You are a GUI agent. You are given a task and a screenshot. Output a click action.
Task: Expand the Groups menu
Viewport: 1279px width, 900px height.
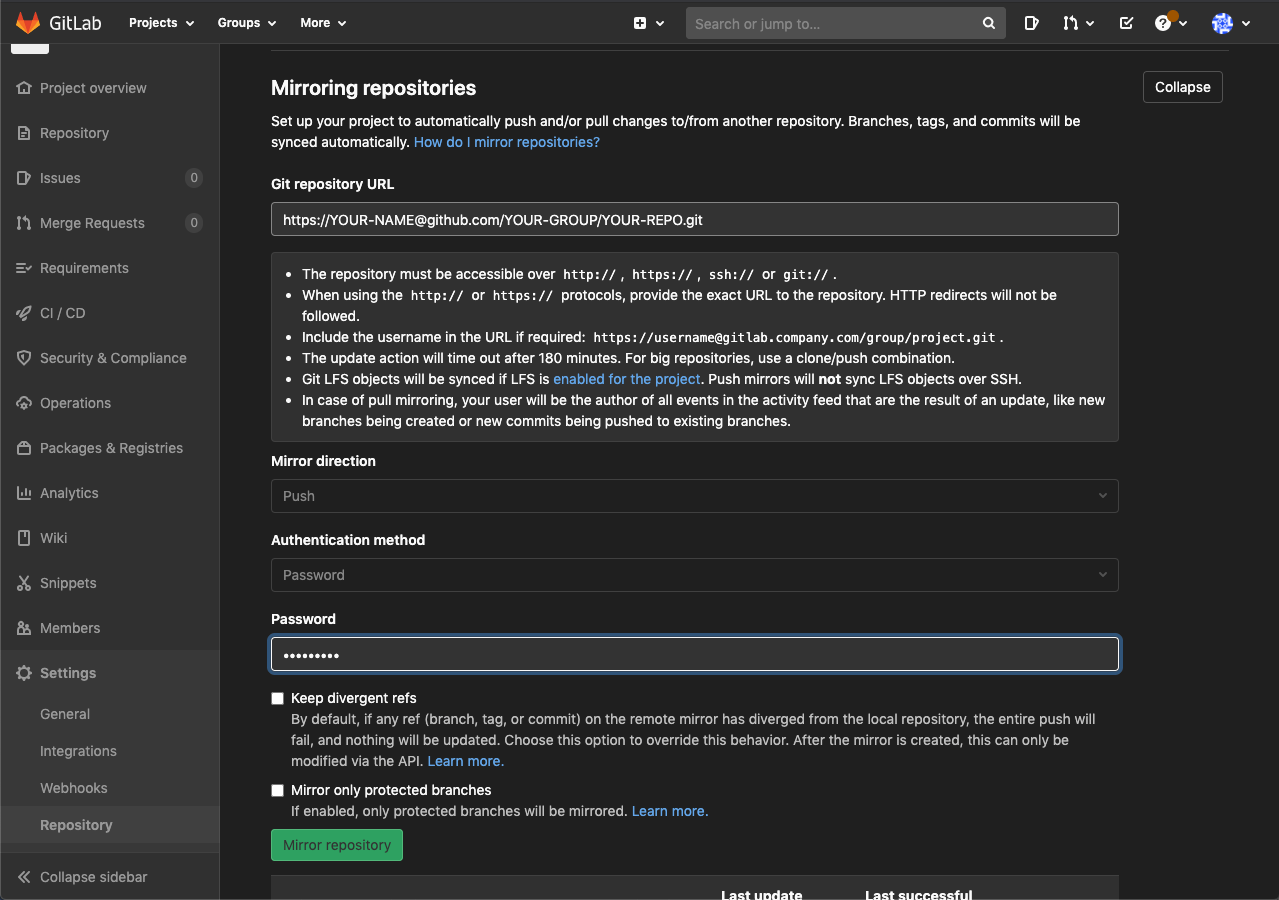pyautogui.click(x=247, y=23)
